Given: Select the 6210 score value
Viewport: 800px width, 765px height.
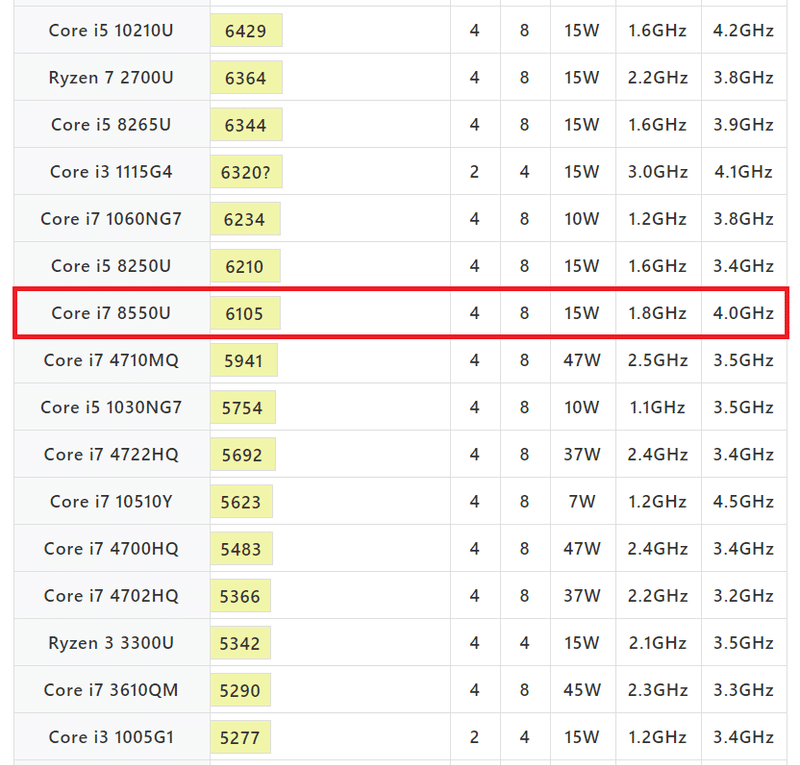Looking at the screenshot, I should (244, 266).
